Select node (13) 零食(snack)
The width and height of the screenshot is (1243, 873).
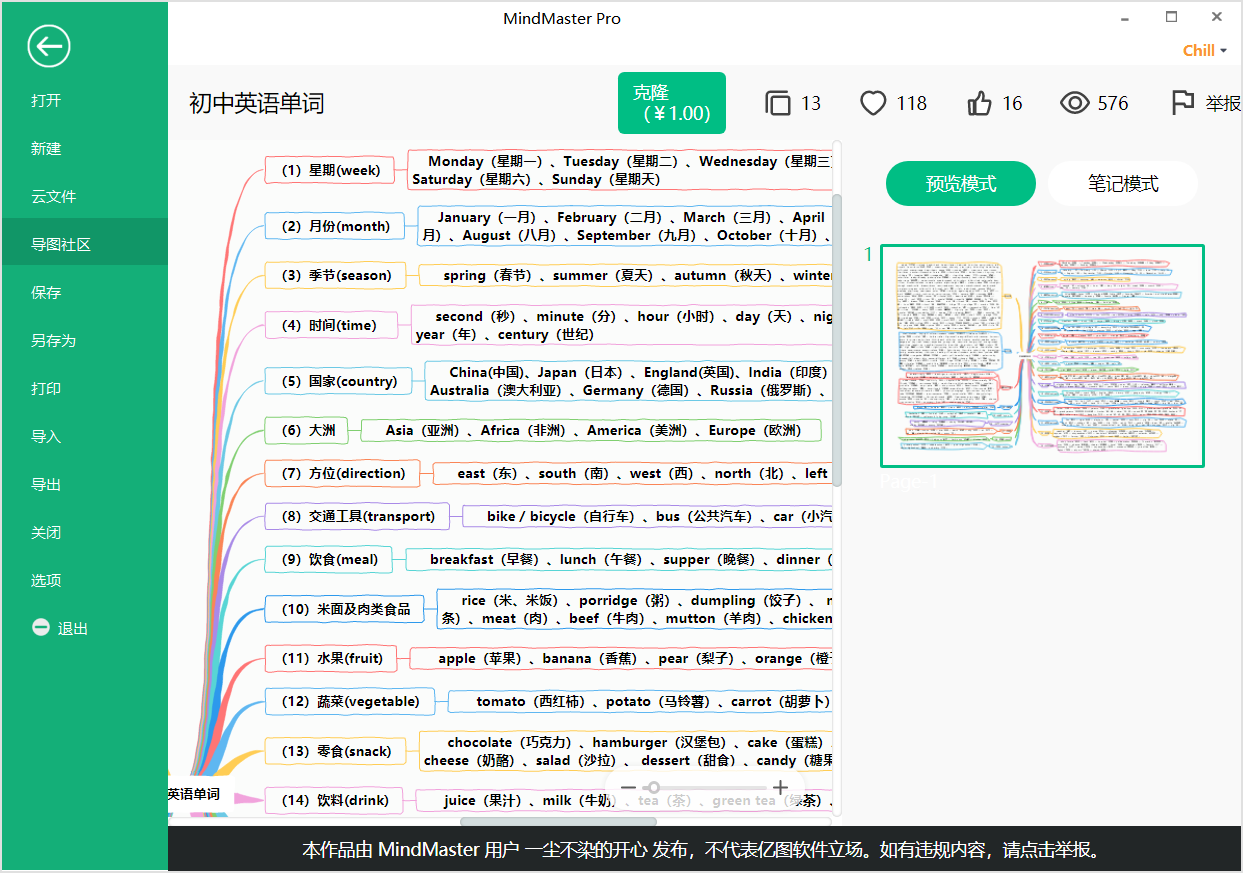tap(337, 751)
